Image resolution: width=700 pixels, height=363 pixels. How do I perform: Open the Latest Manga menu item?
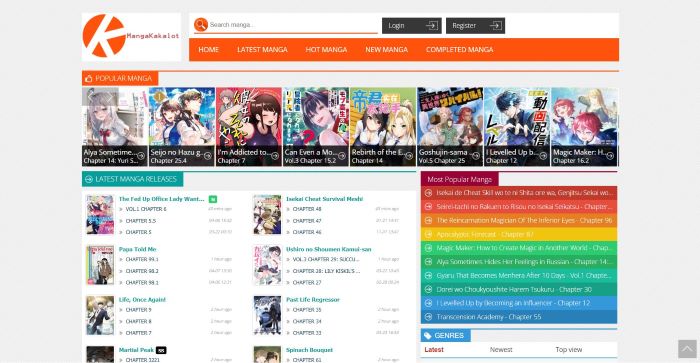coord(262,50)
